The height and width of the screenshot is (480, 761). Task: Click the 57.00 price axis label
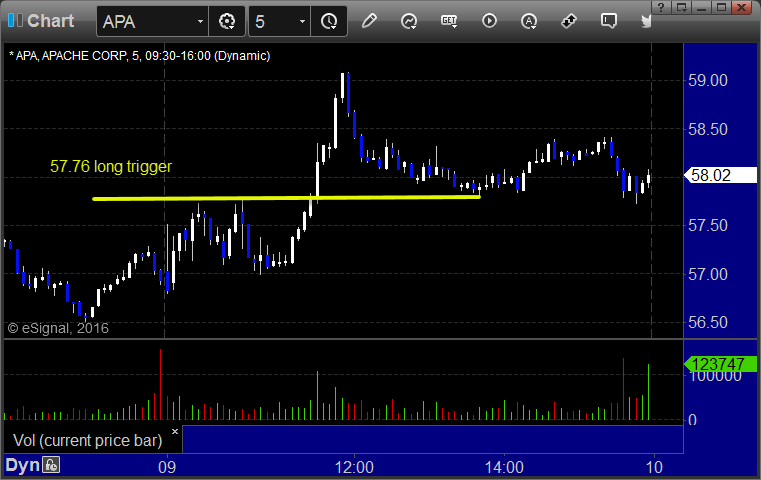pyautogui.click(x=708, y=274)
